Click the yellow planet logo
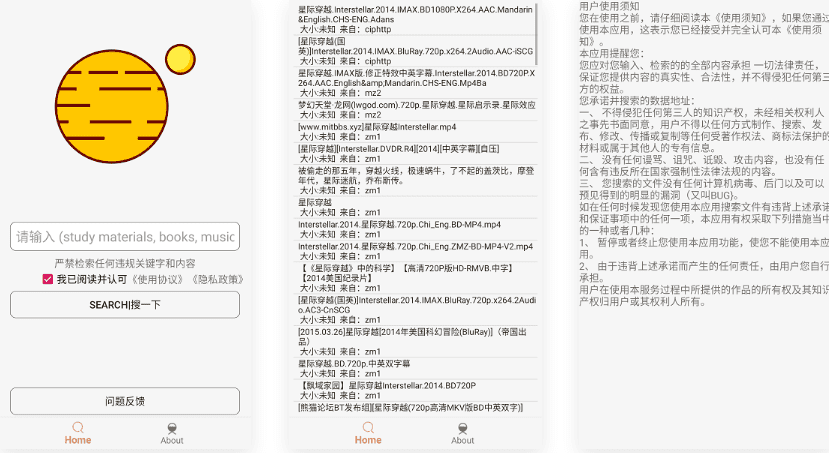This screenshot has width=829, height=453. (x=112, y=106)
